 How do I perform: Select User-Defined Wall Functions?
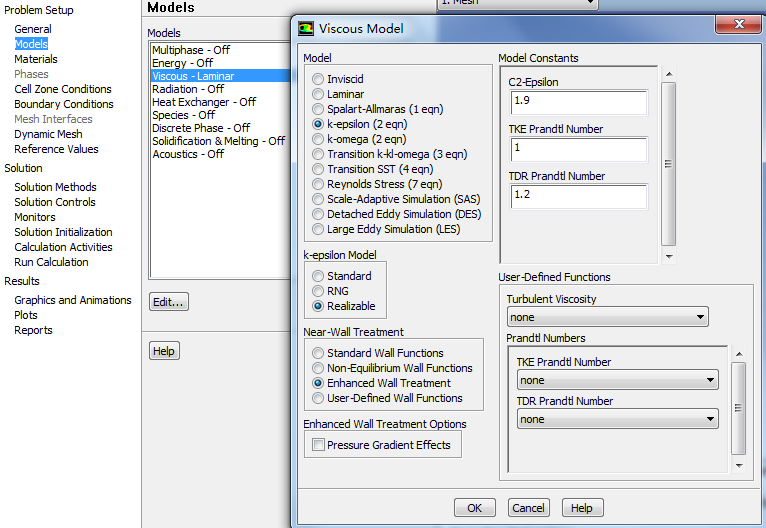click(x=318, y=398)
